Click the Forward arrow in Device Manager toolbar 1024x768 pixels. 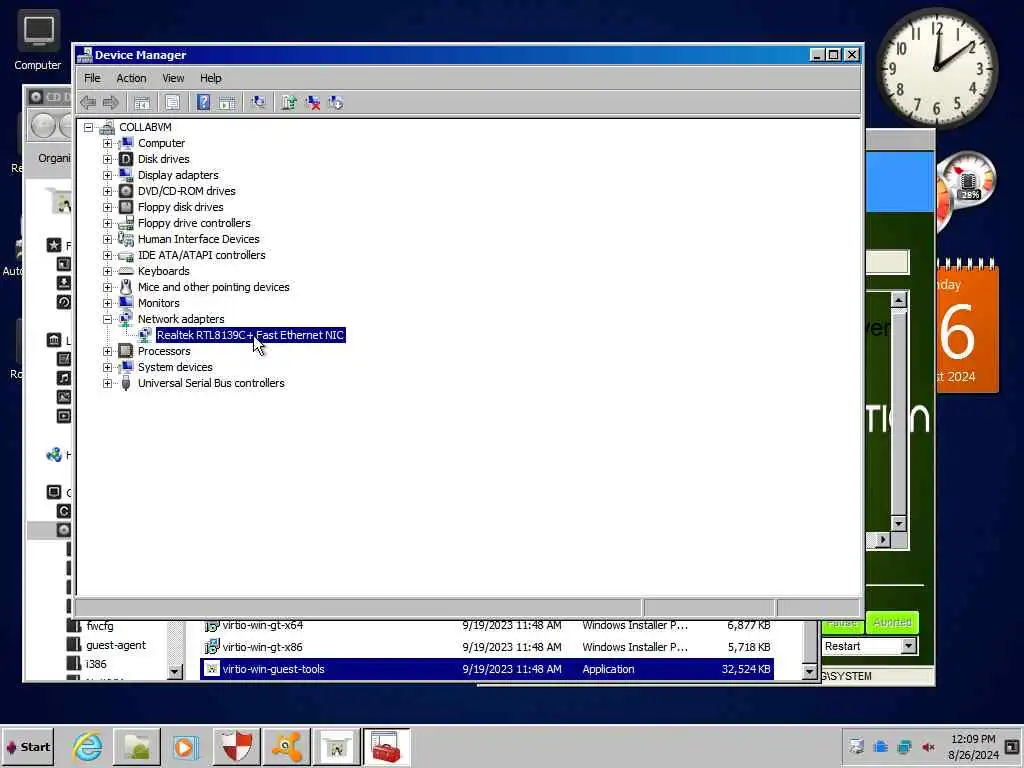pos(111,103)
